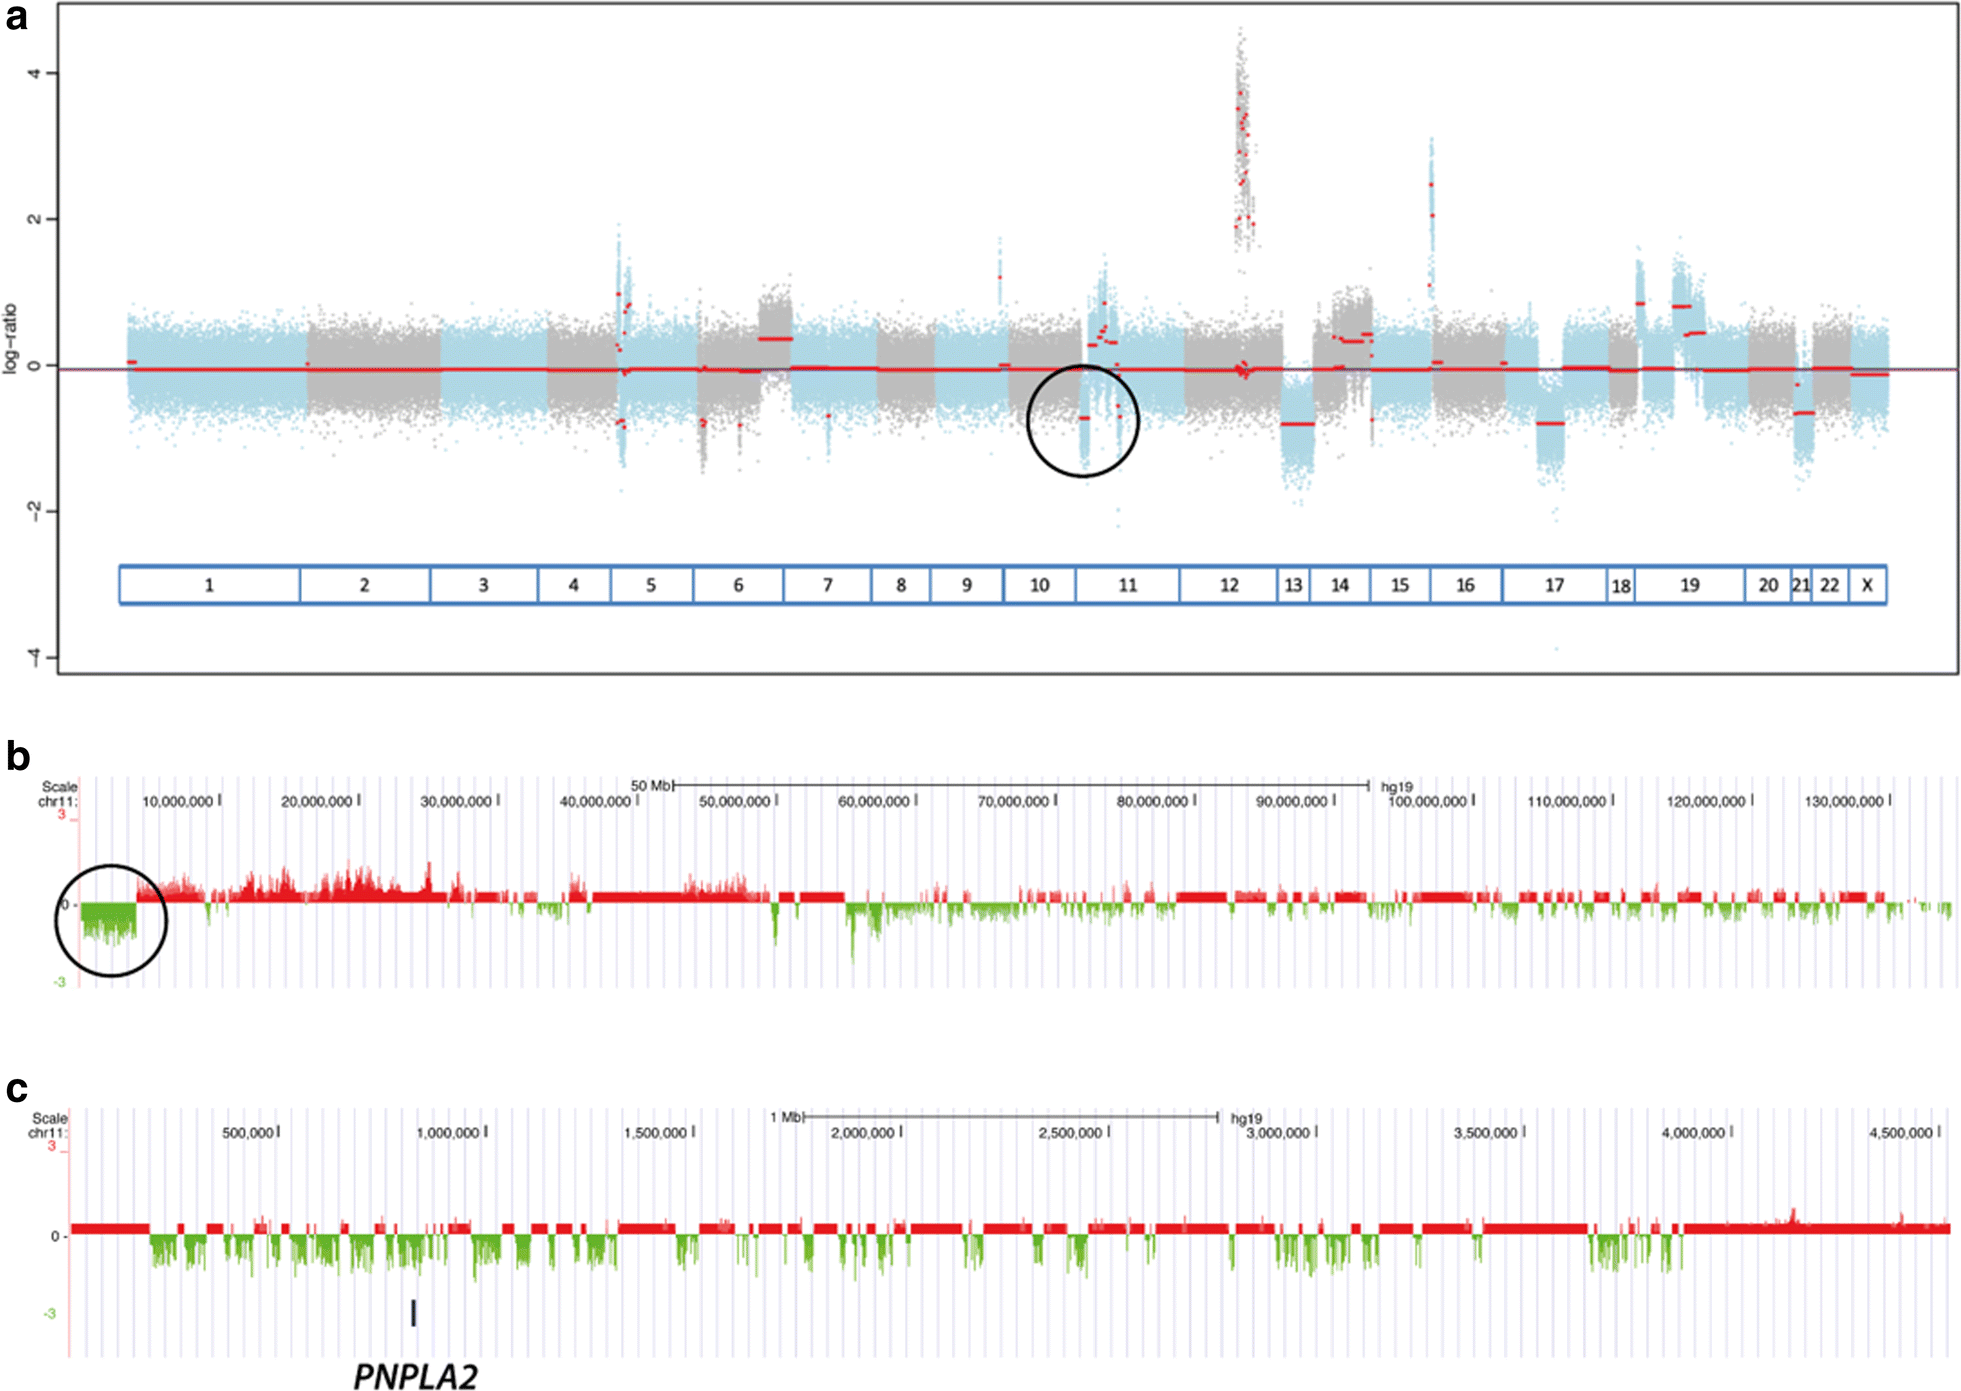The height and width of the screenshot is (1391, 1961).
Task: Click the chromosome 4 label box
Action: [x=574, y=585]
